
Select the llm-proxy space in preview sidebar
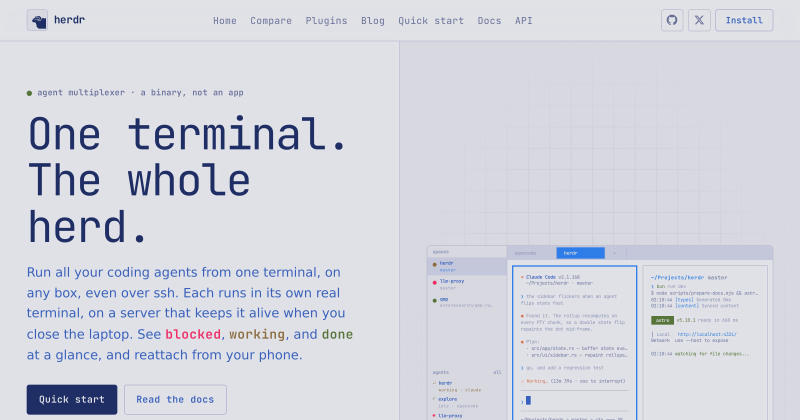pyautogui.click(x=467, y=284)
